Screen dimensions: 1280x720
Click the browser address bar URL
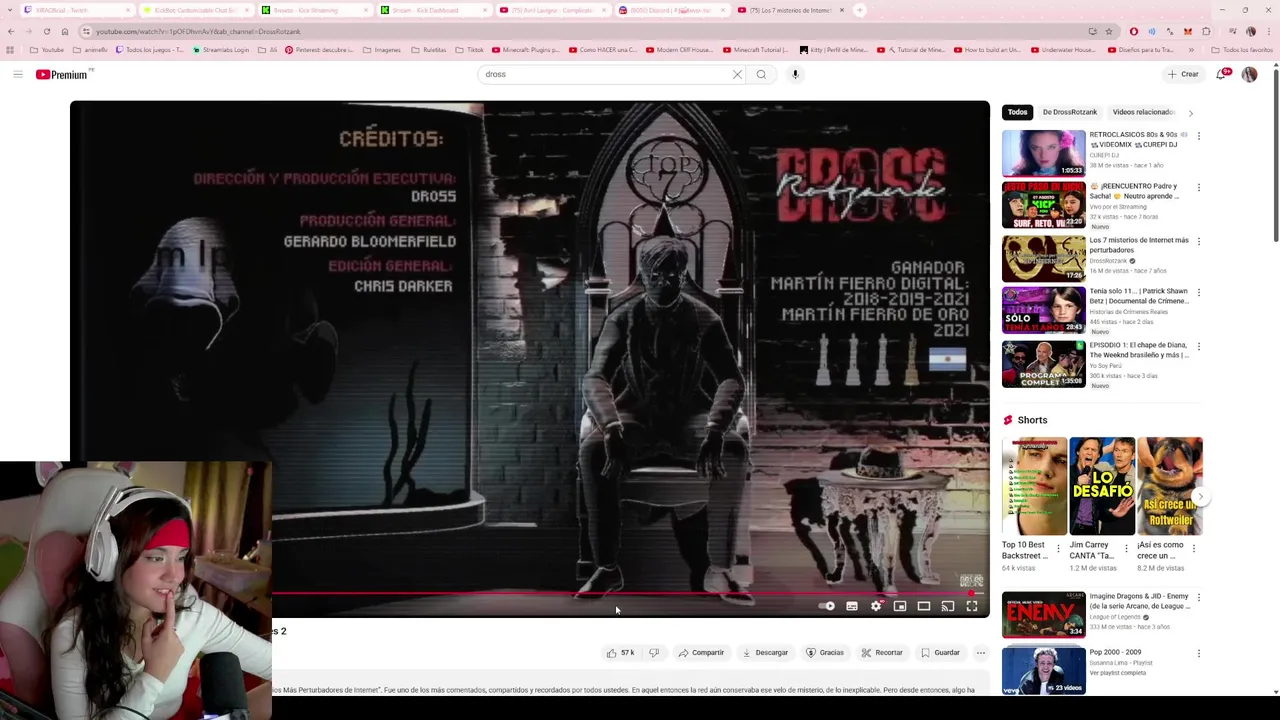[x=198, y=31]
